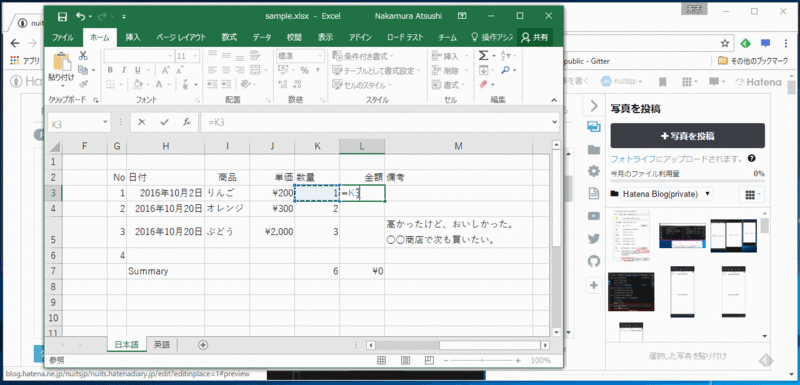Click the Sort and Filter A-Z icon
The width and height of the screenshot is (800, 385).
(506, 56)
